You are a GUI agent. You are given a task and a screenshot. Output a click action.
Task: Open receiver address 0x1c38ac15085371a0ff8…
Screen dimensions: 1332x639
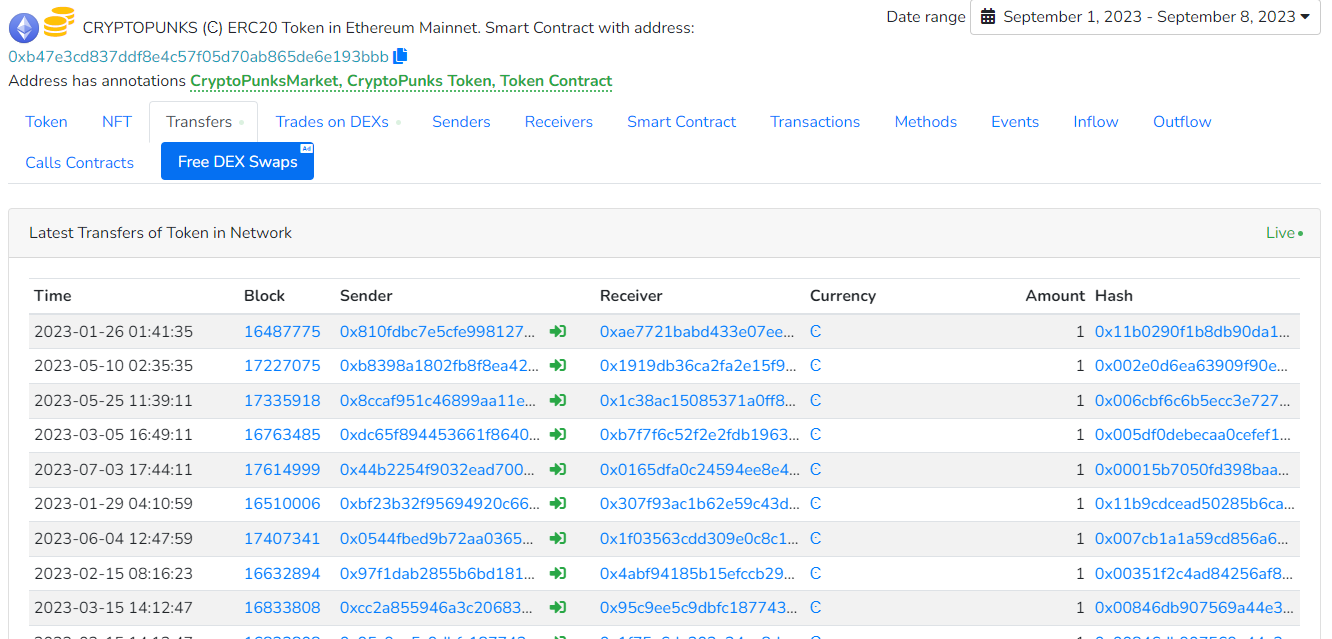[698, 401]
